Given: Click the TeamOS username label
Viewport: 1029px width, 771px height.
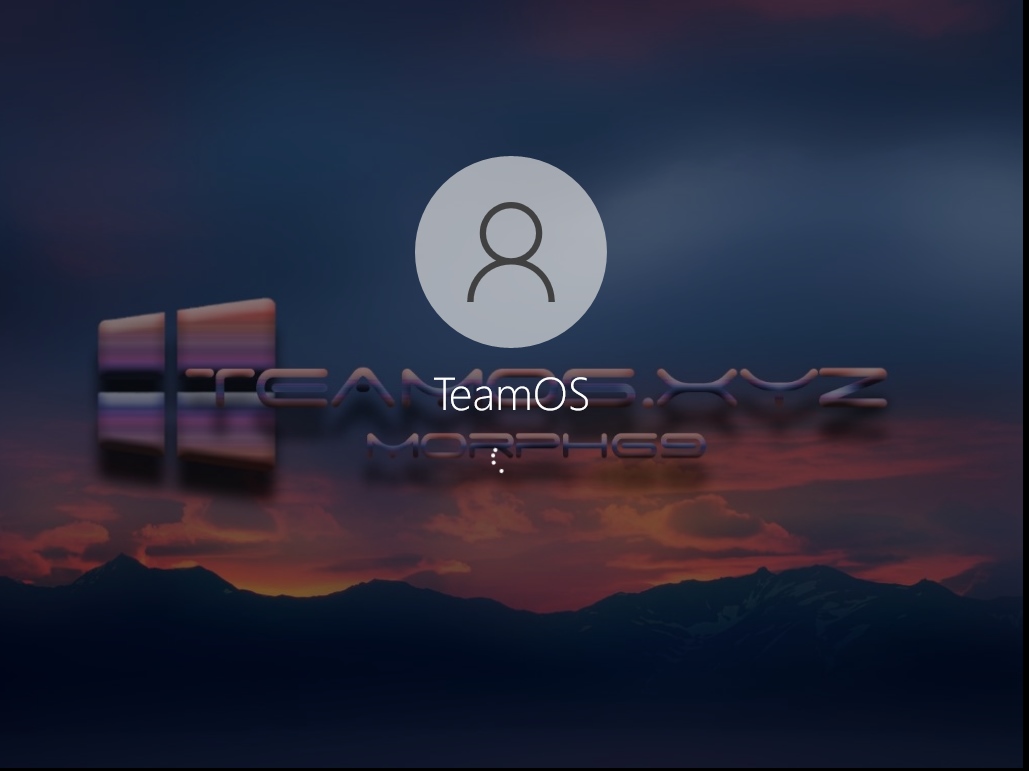Looking at the screenshot, I should pos(511,394).
